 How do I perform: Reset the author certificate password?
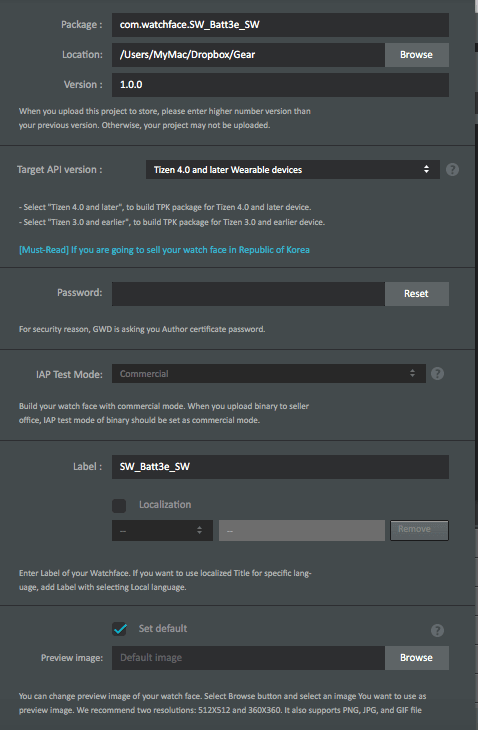pos(417,294)
